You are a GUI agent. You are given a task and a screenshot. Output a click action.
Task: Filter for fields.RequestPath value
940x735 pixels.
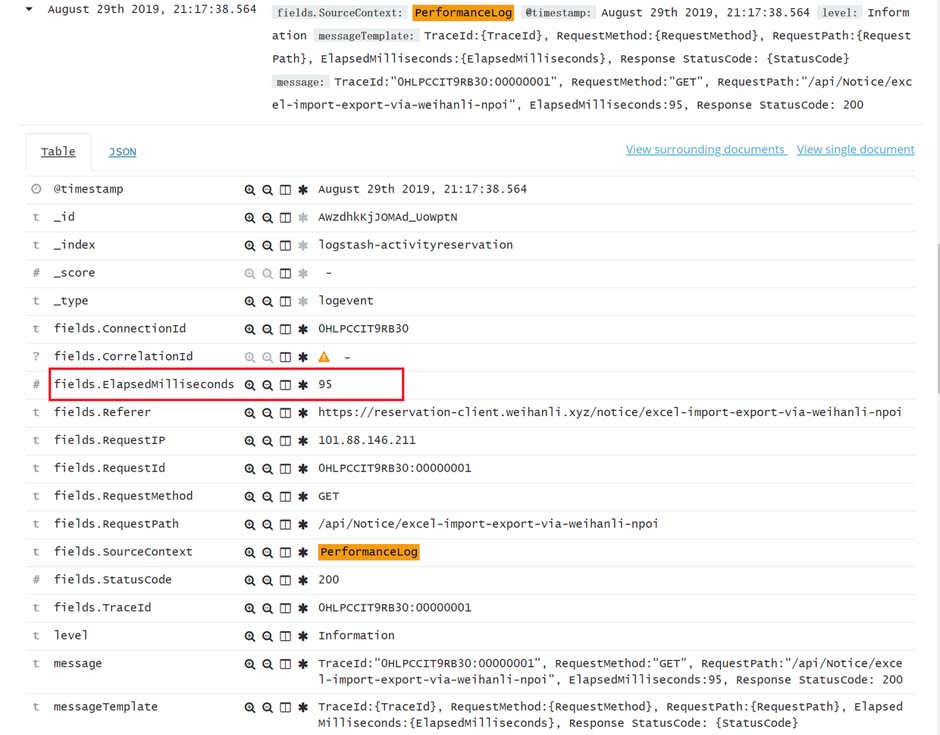(x=249, y=525)
